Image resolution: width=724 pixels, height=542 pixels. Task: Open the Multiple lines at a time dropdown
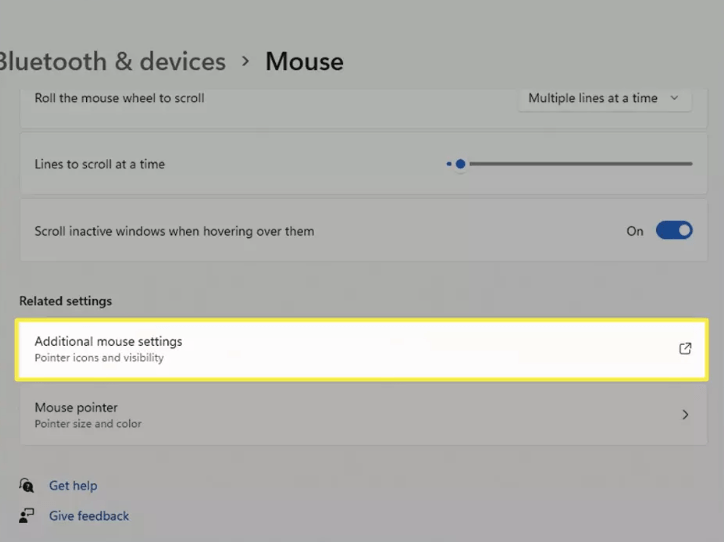click(x=604, y=98)
